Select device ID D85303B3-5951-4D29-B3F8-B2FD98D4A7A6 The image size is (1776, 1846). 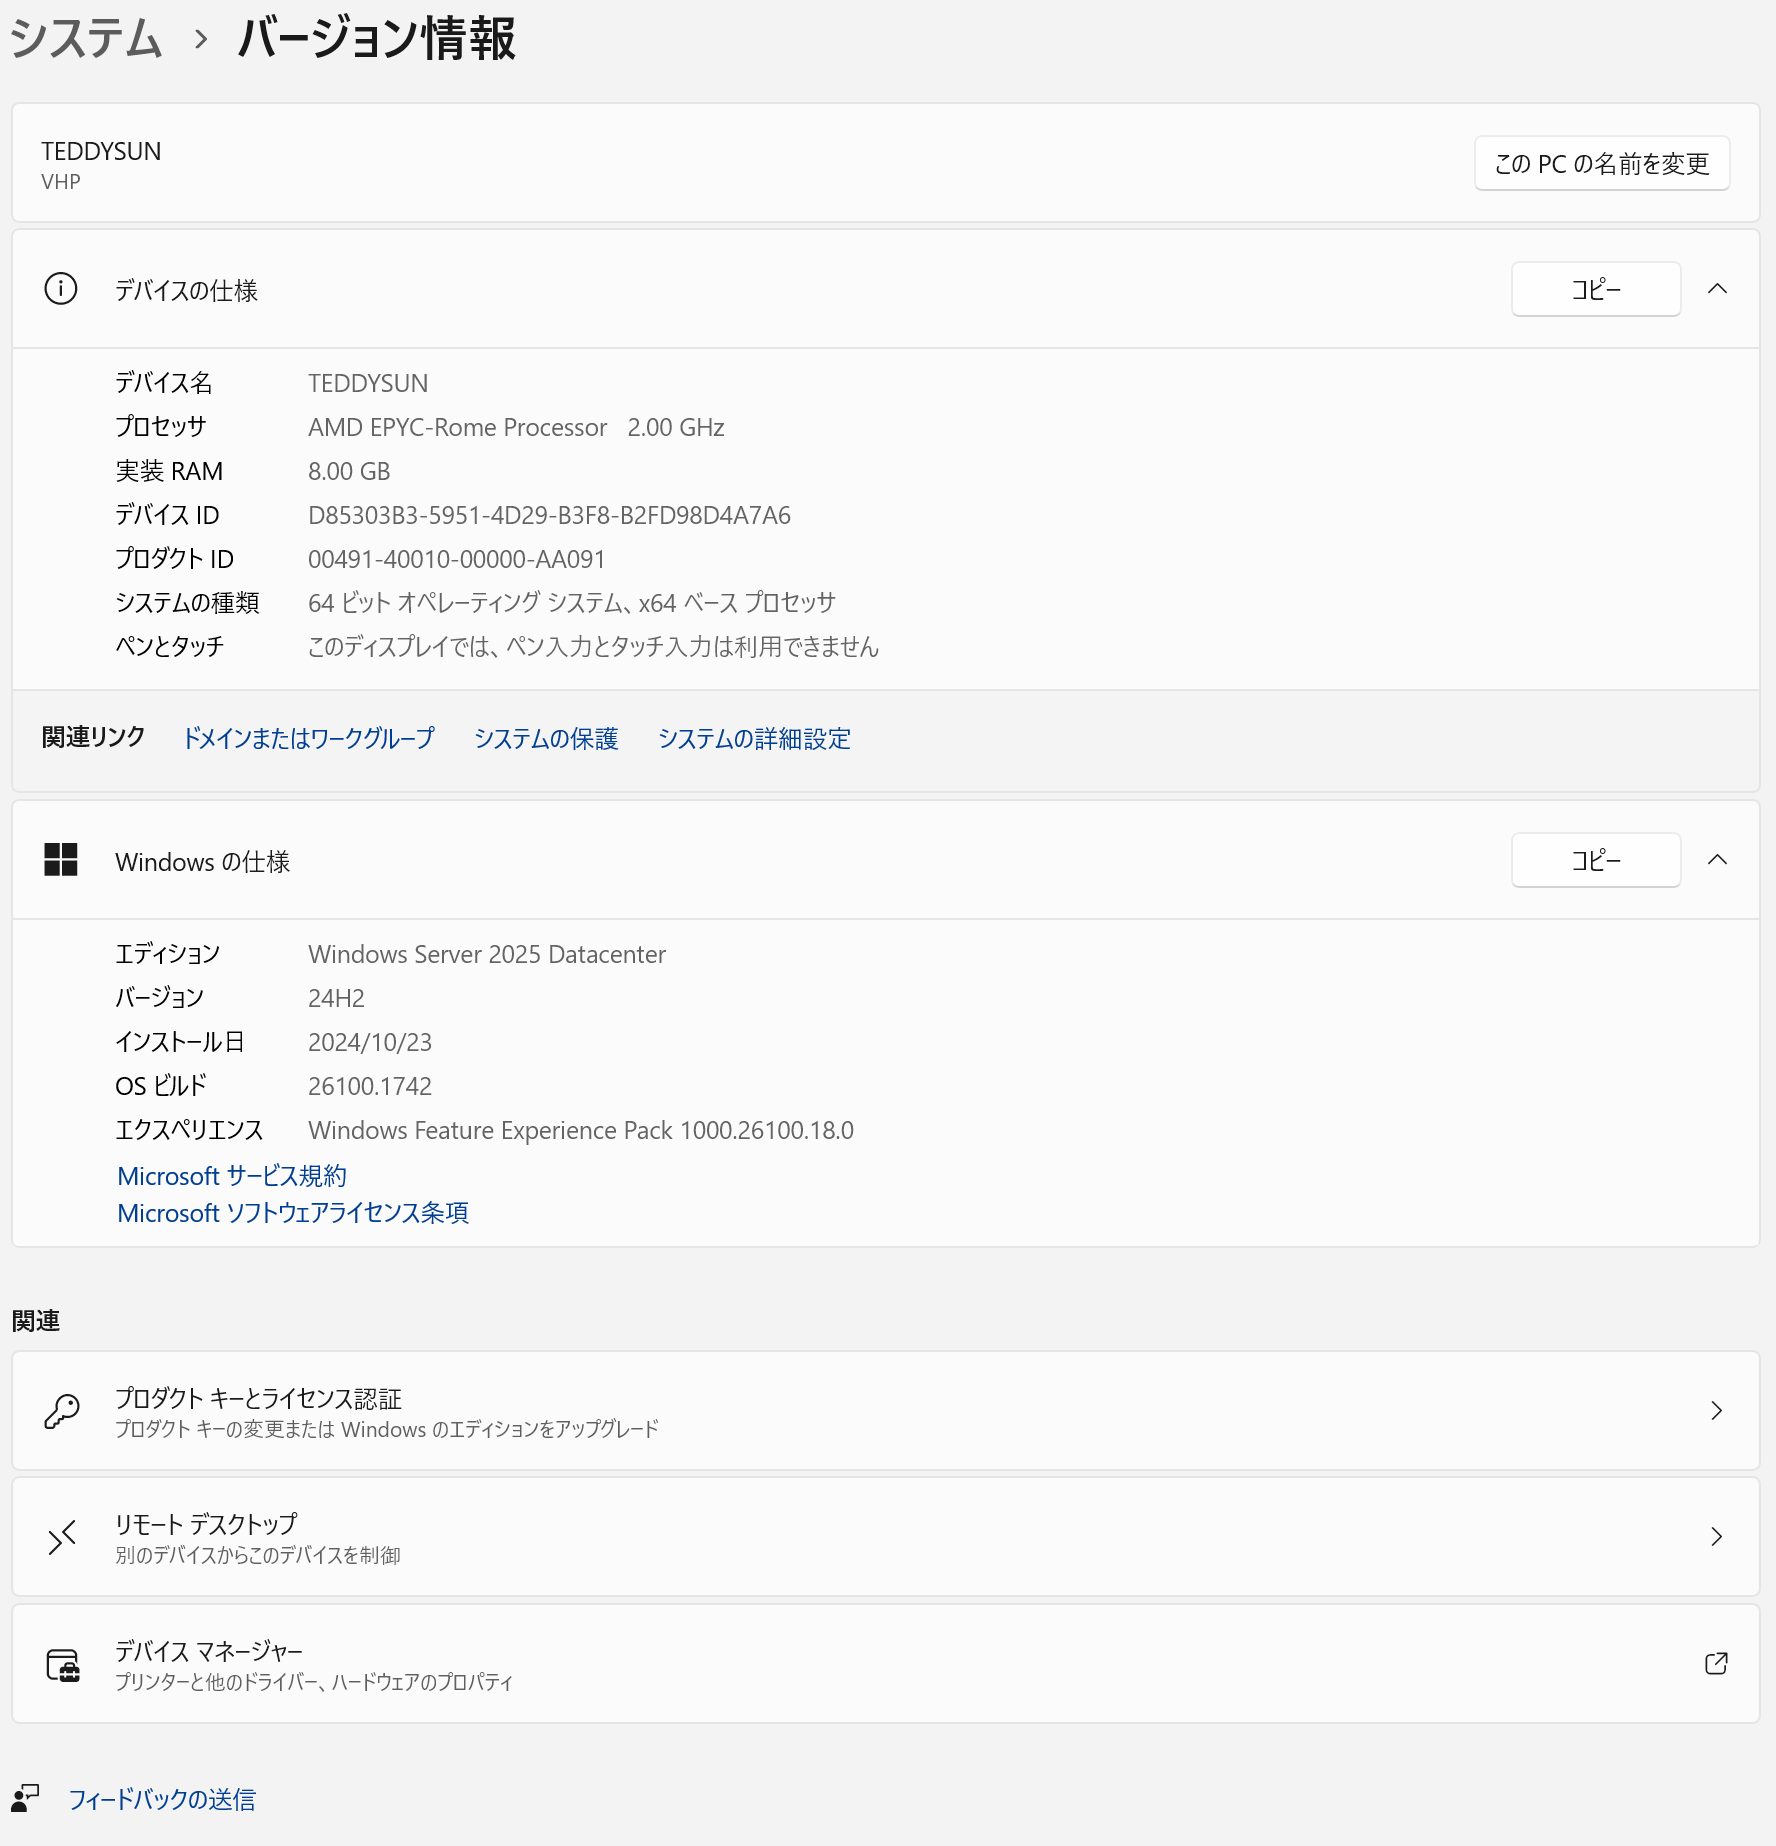pyautogui.click(x=549, y=515)
